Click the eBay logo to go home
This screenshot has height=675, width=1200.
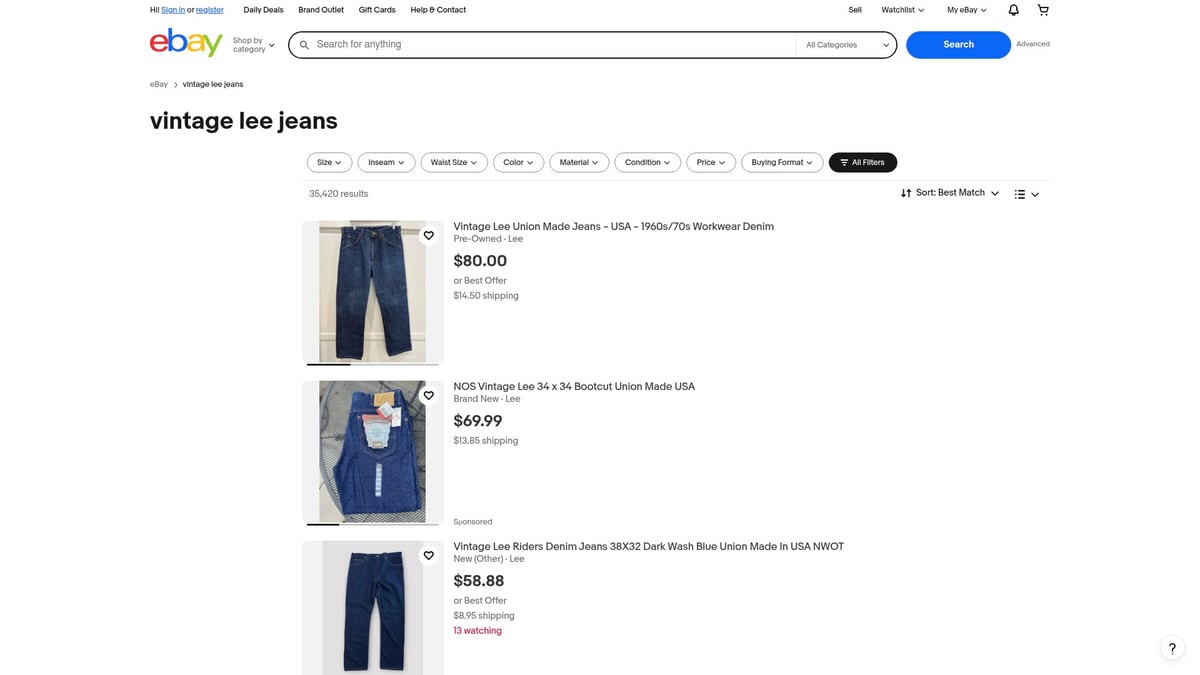[185, 43]
